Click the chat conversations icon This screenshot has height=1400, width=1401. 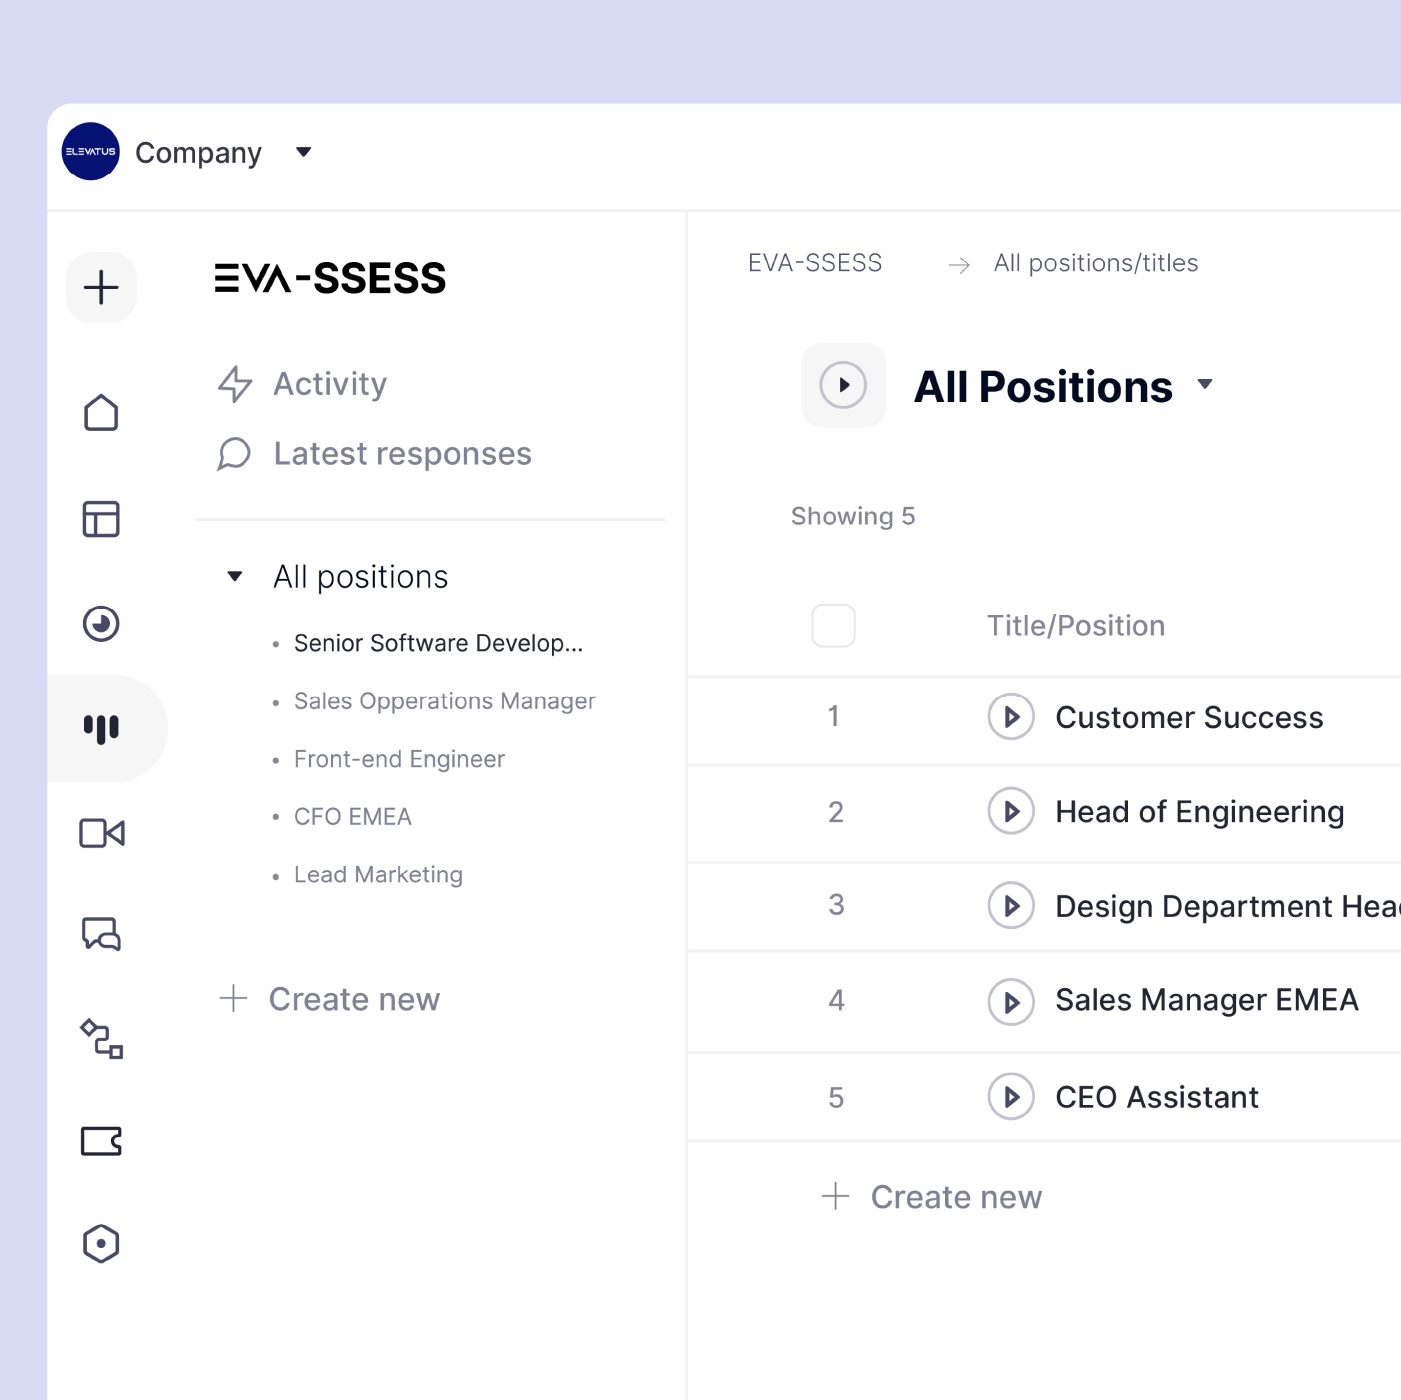pyautogui.click(x=100, y=934)
